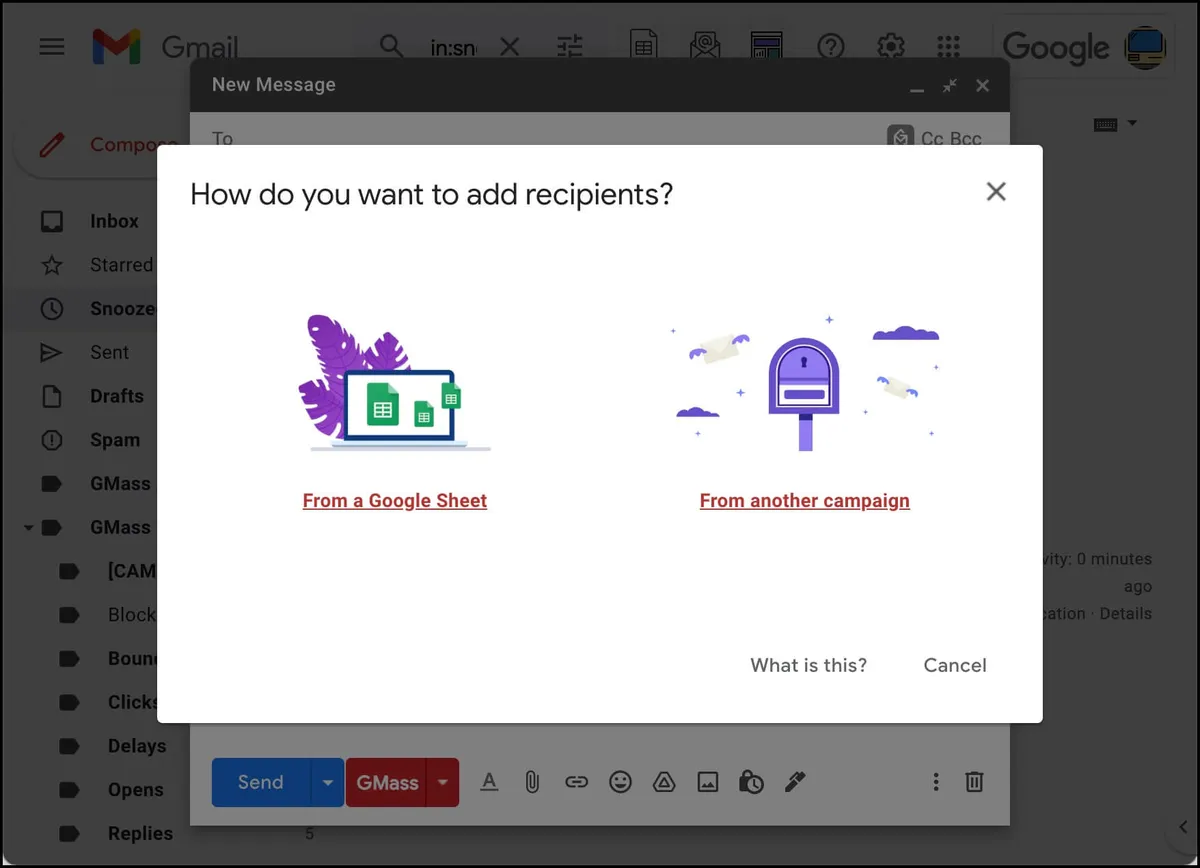1200x868 pixels.
Task: Open the Send options dropdown arrow
Action: (328, 782)
